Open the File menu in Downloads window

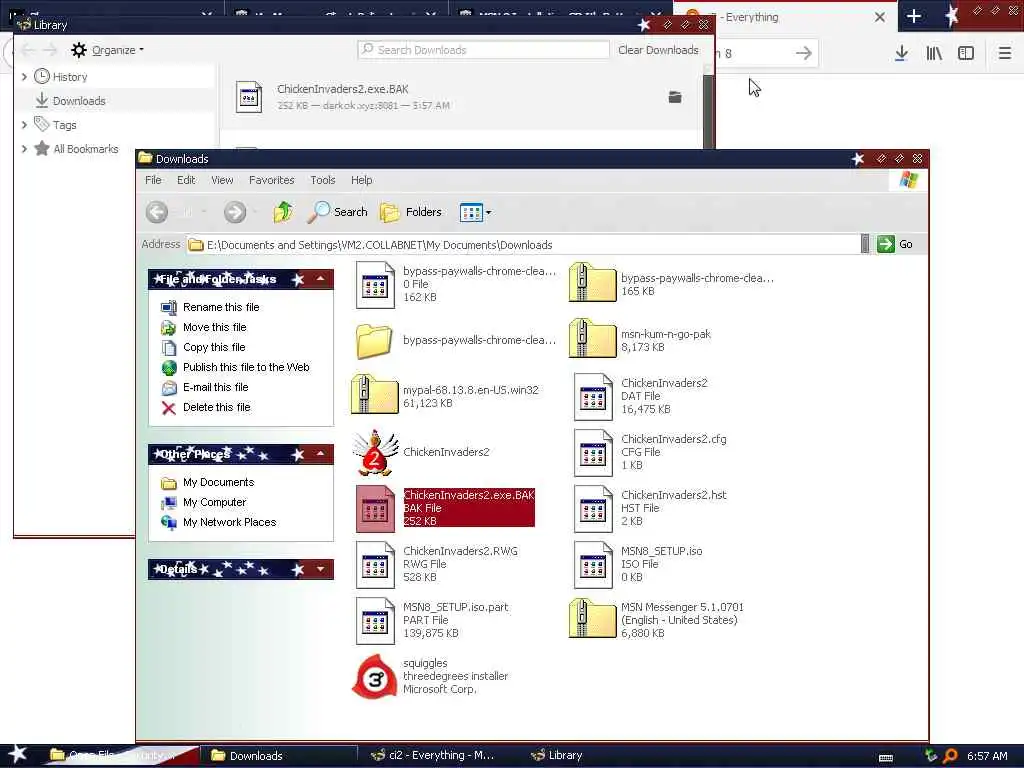pos(153,180)
